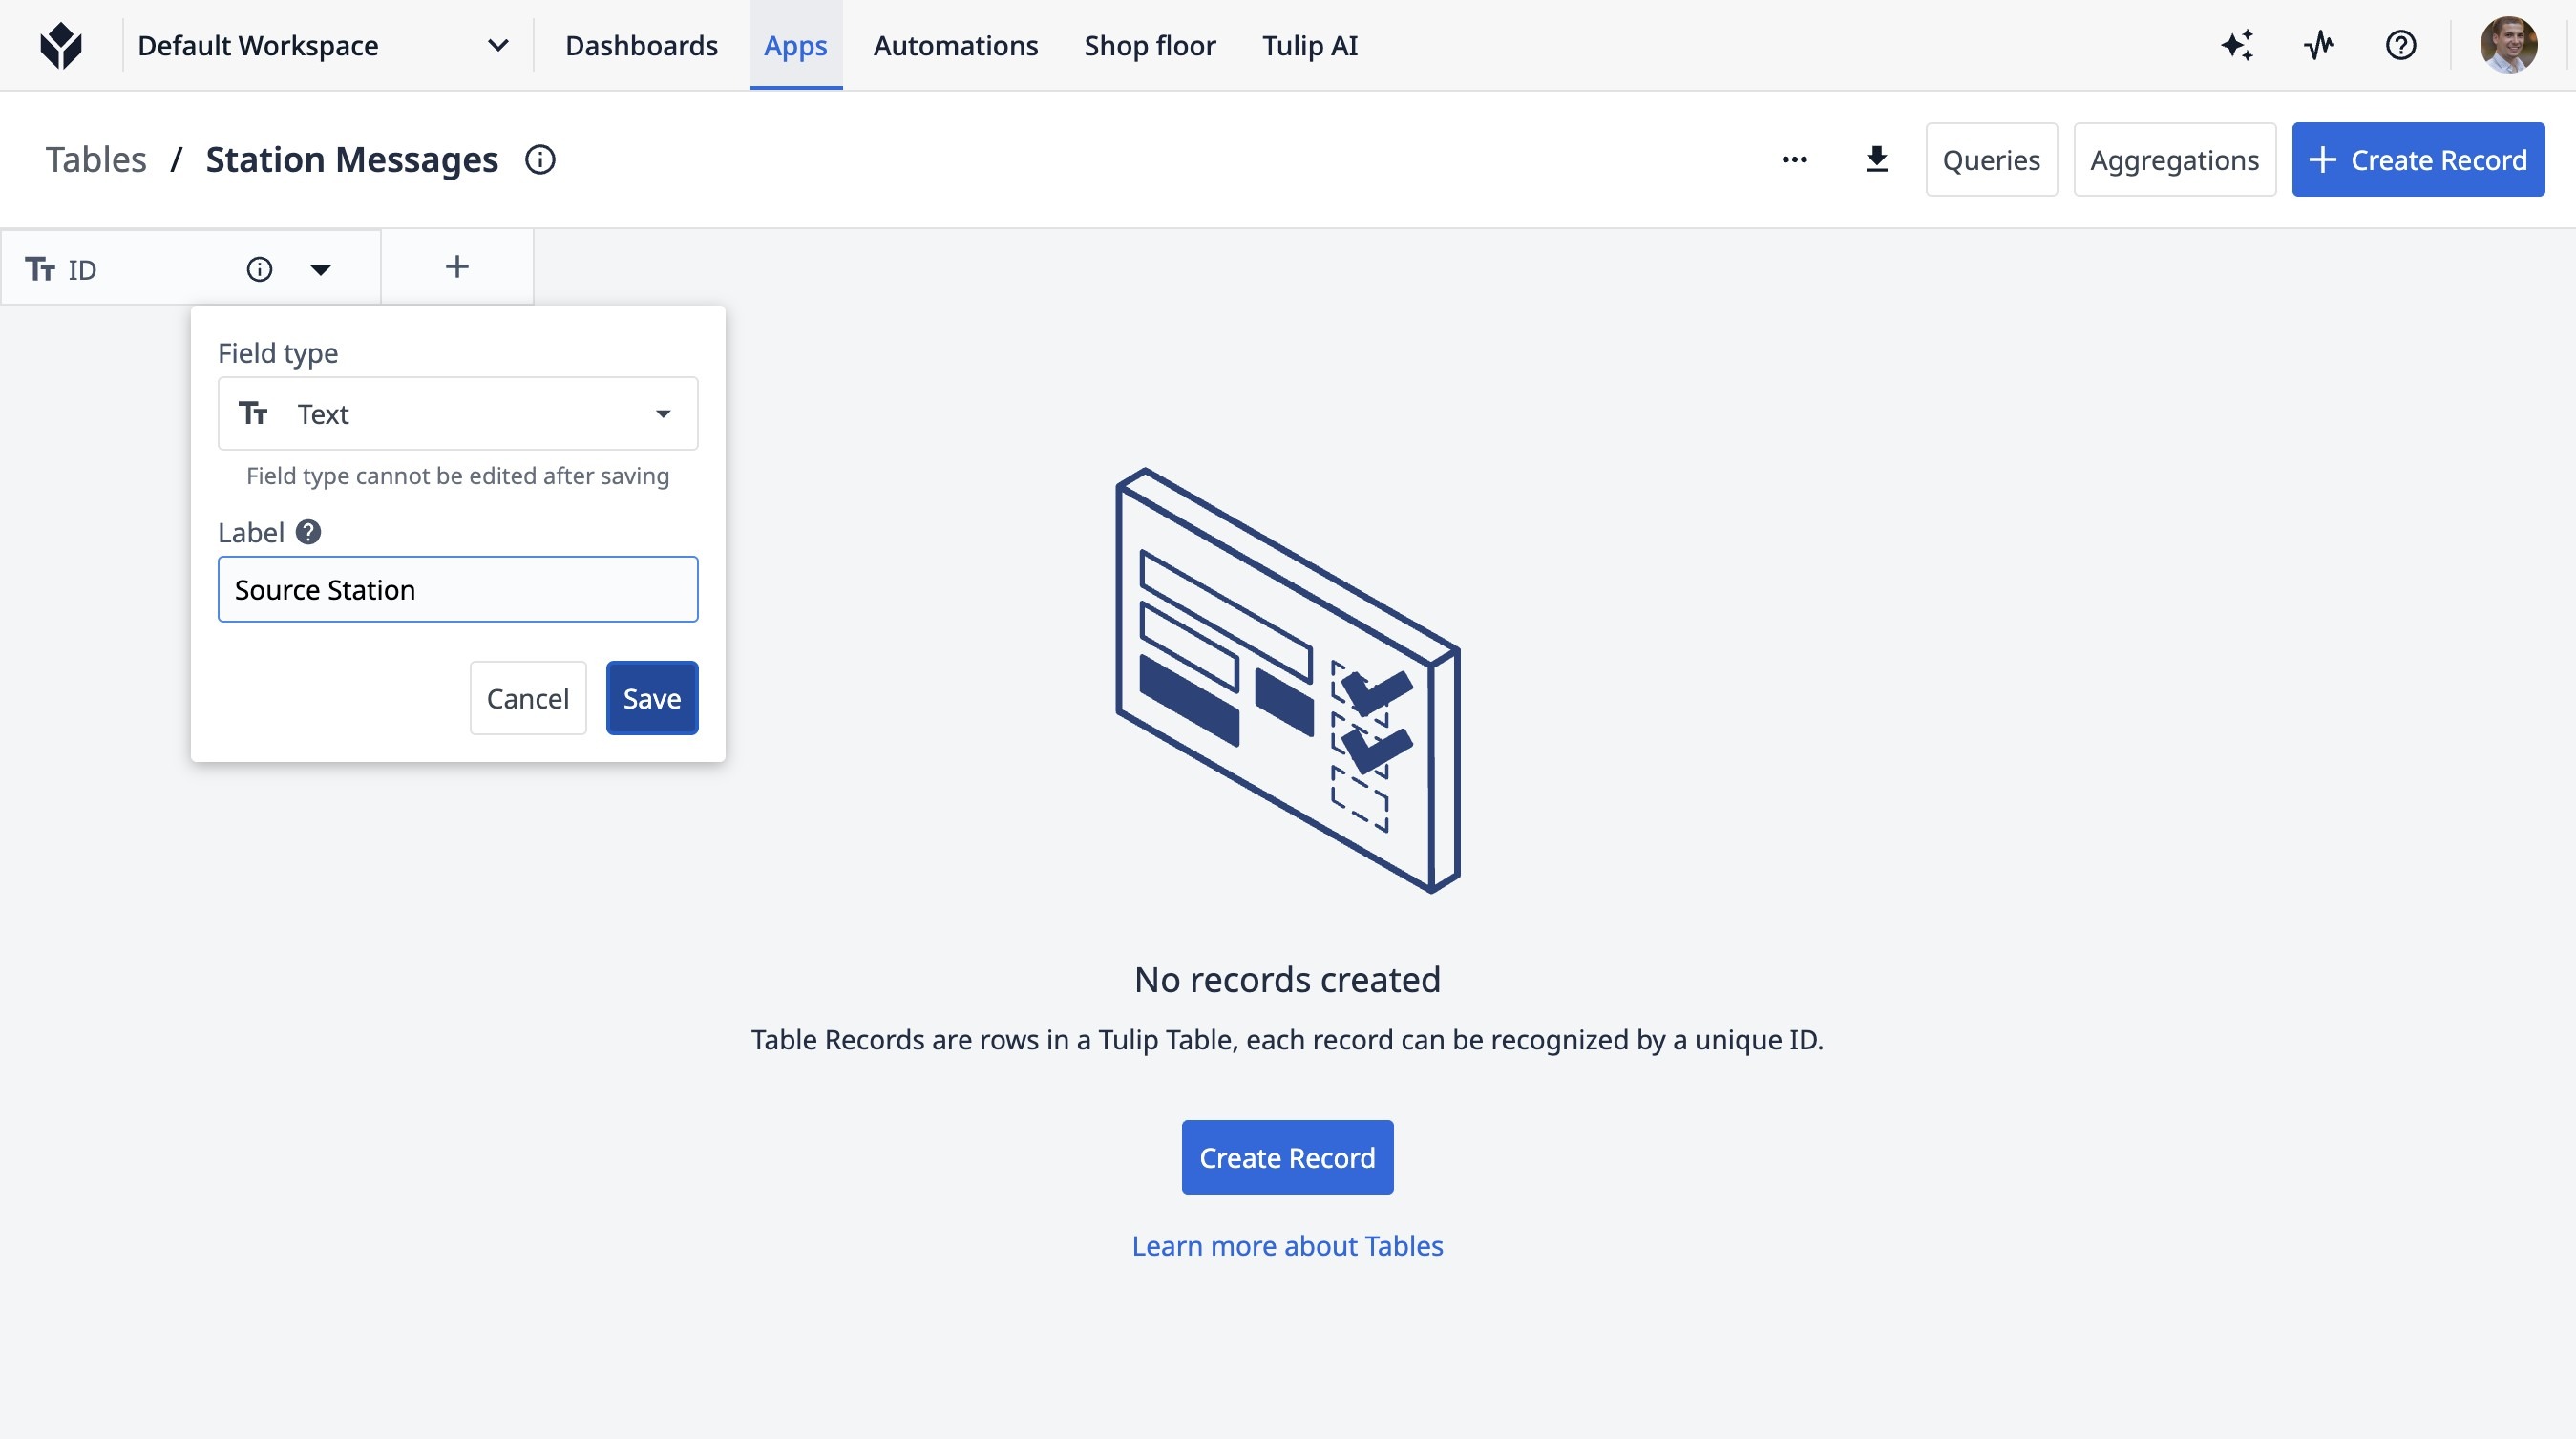Click the download table icon
This screenshot has height=1439, width=2576.
point(1876,160)
